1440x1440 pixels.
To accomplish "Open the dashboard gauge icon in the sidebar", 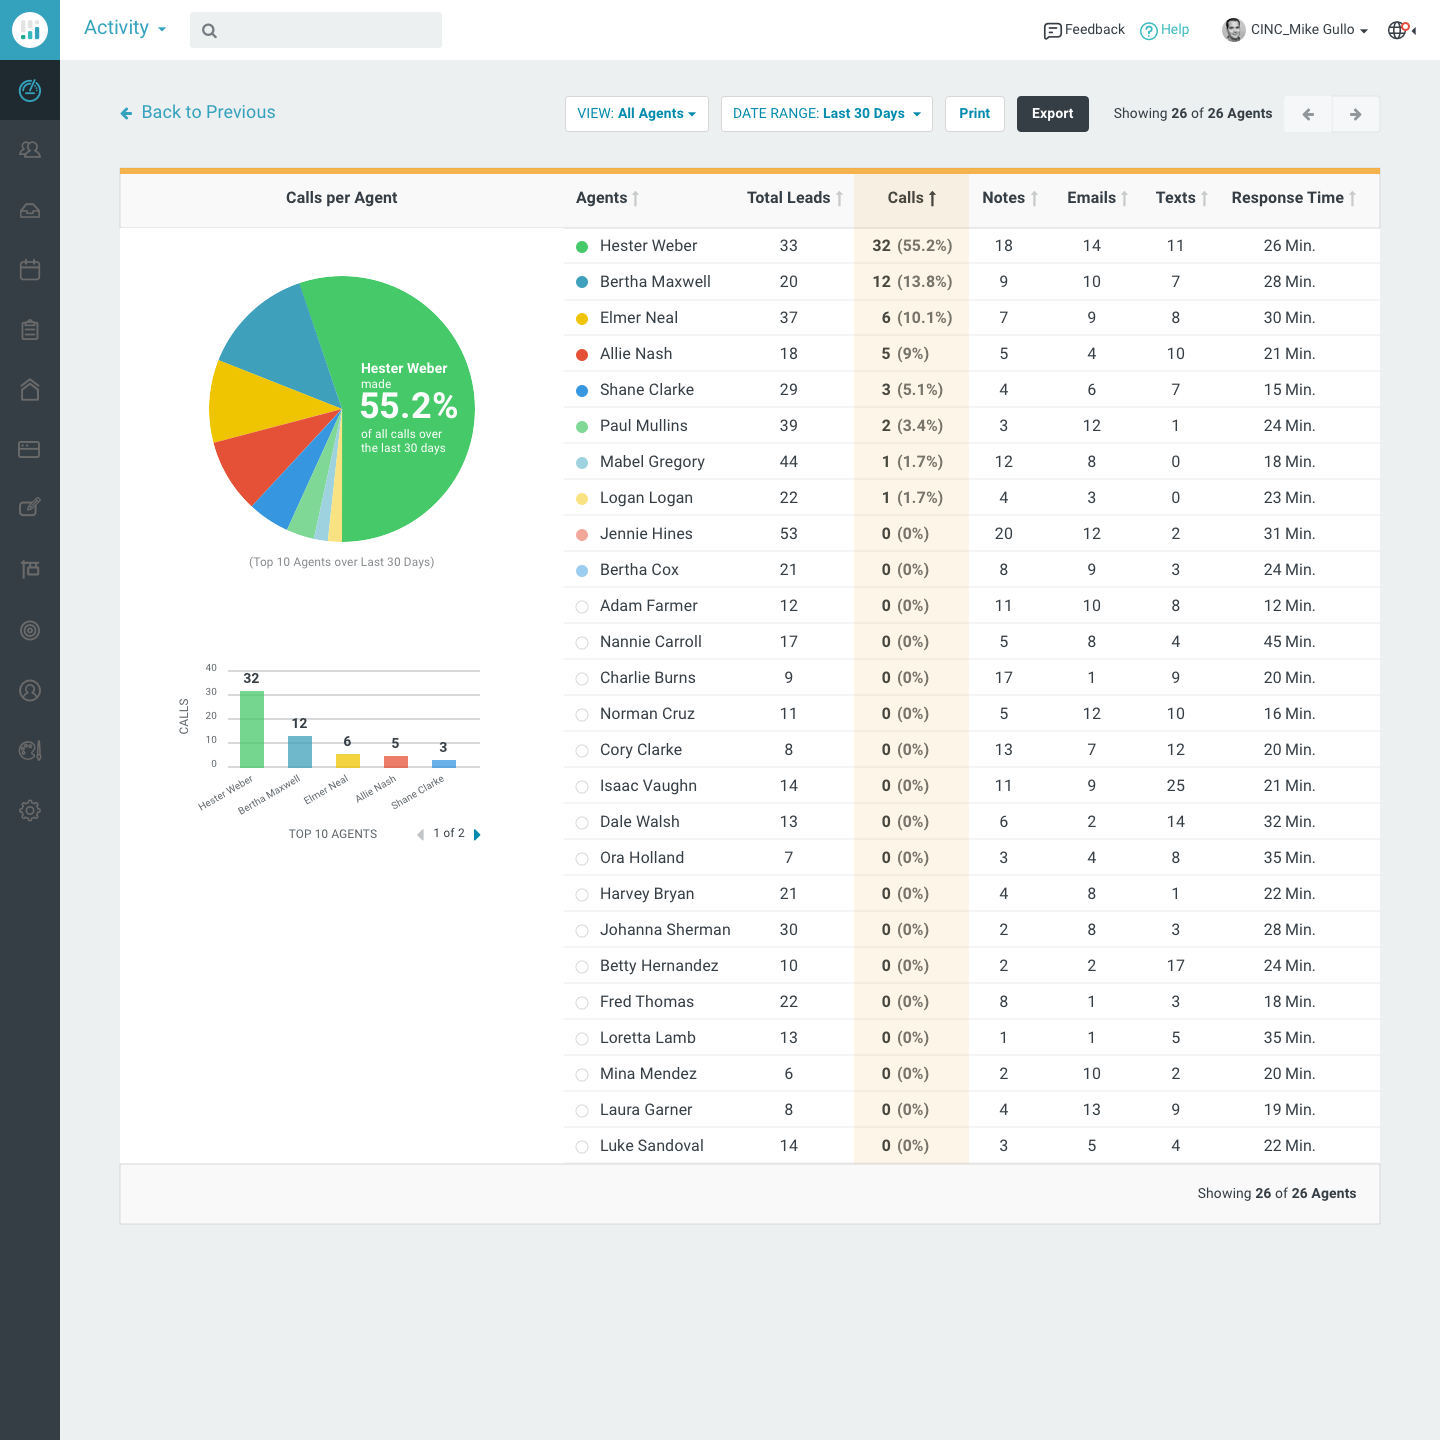I will tap(30, 90).
